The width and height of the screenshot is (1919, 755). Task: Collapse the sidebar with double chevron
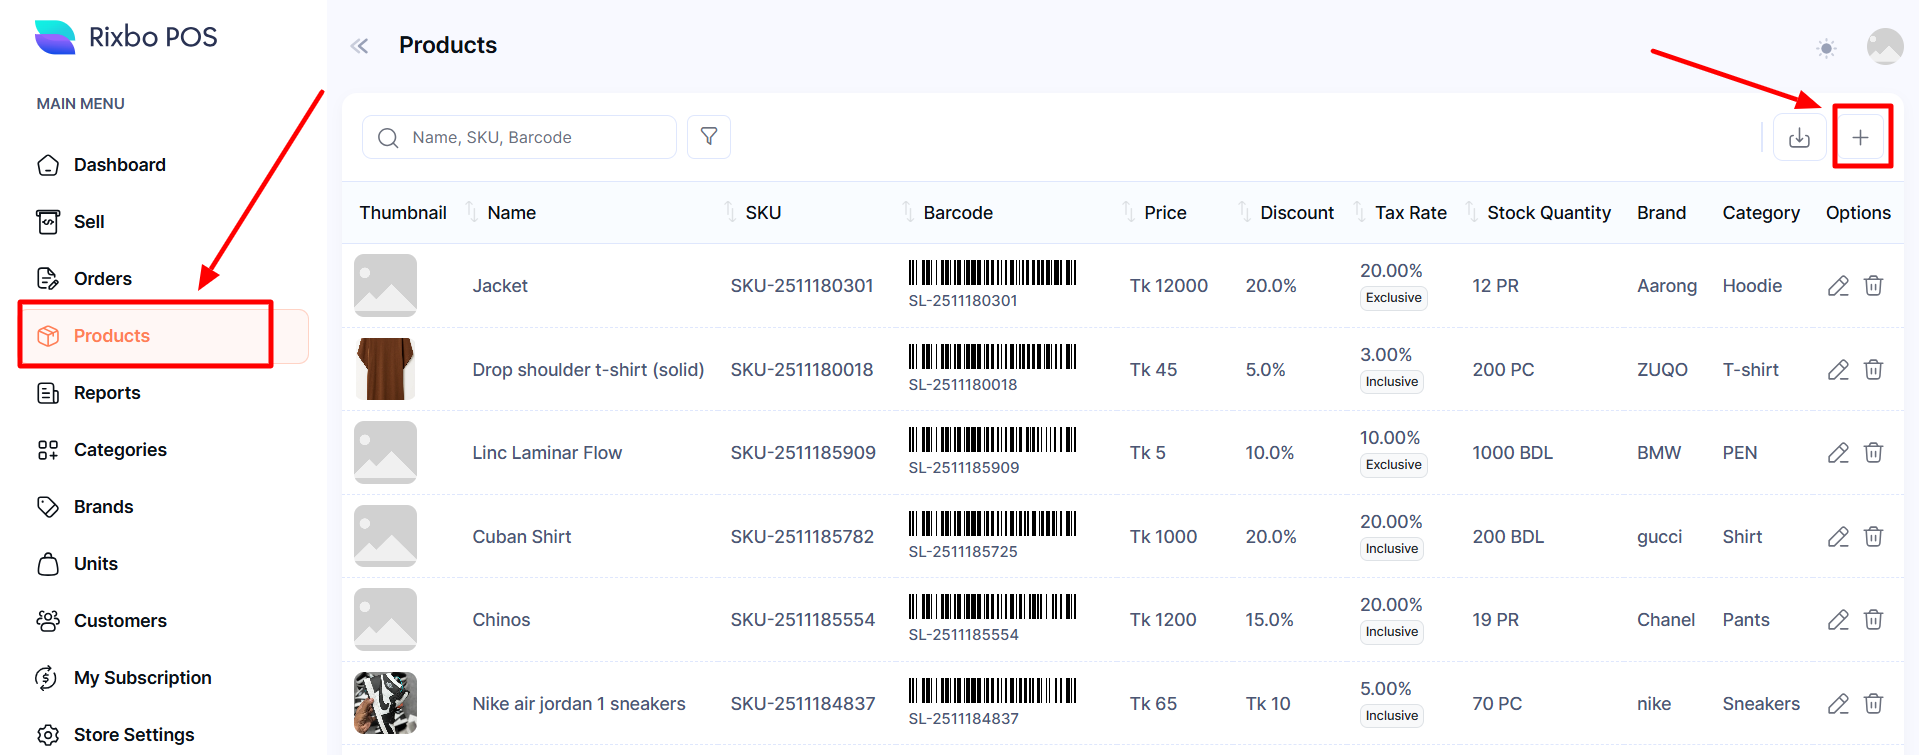coord(360,46)
